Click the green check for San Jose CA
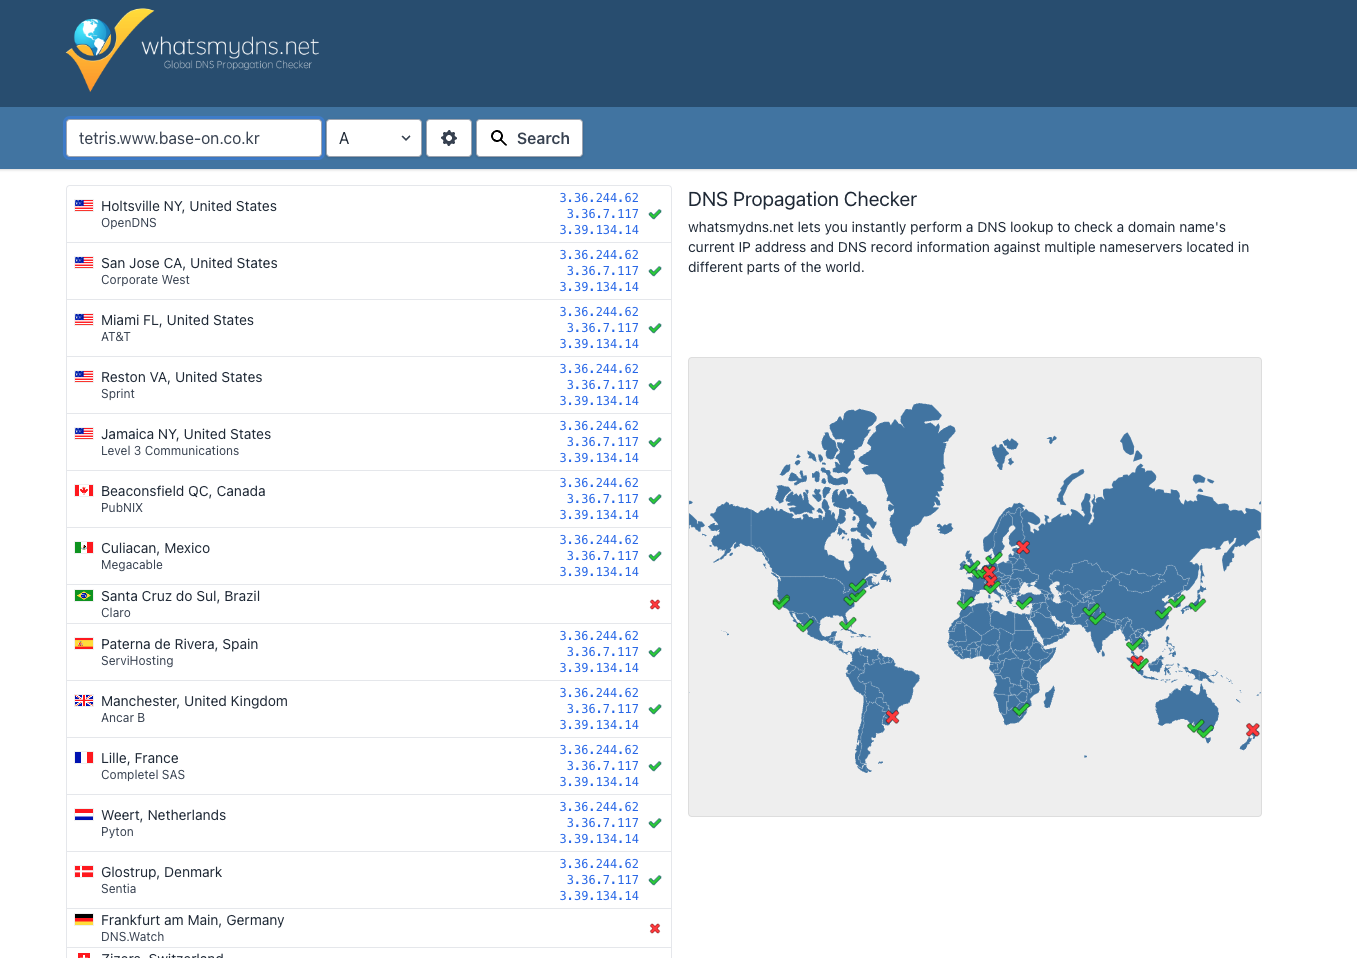Screen dimensions: 1357x958 point(655,271)
